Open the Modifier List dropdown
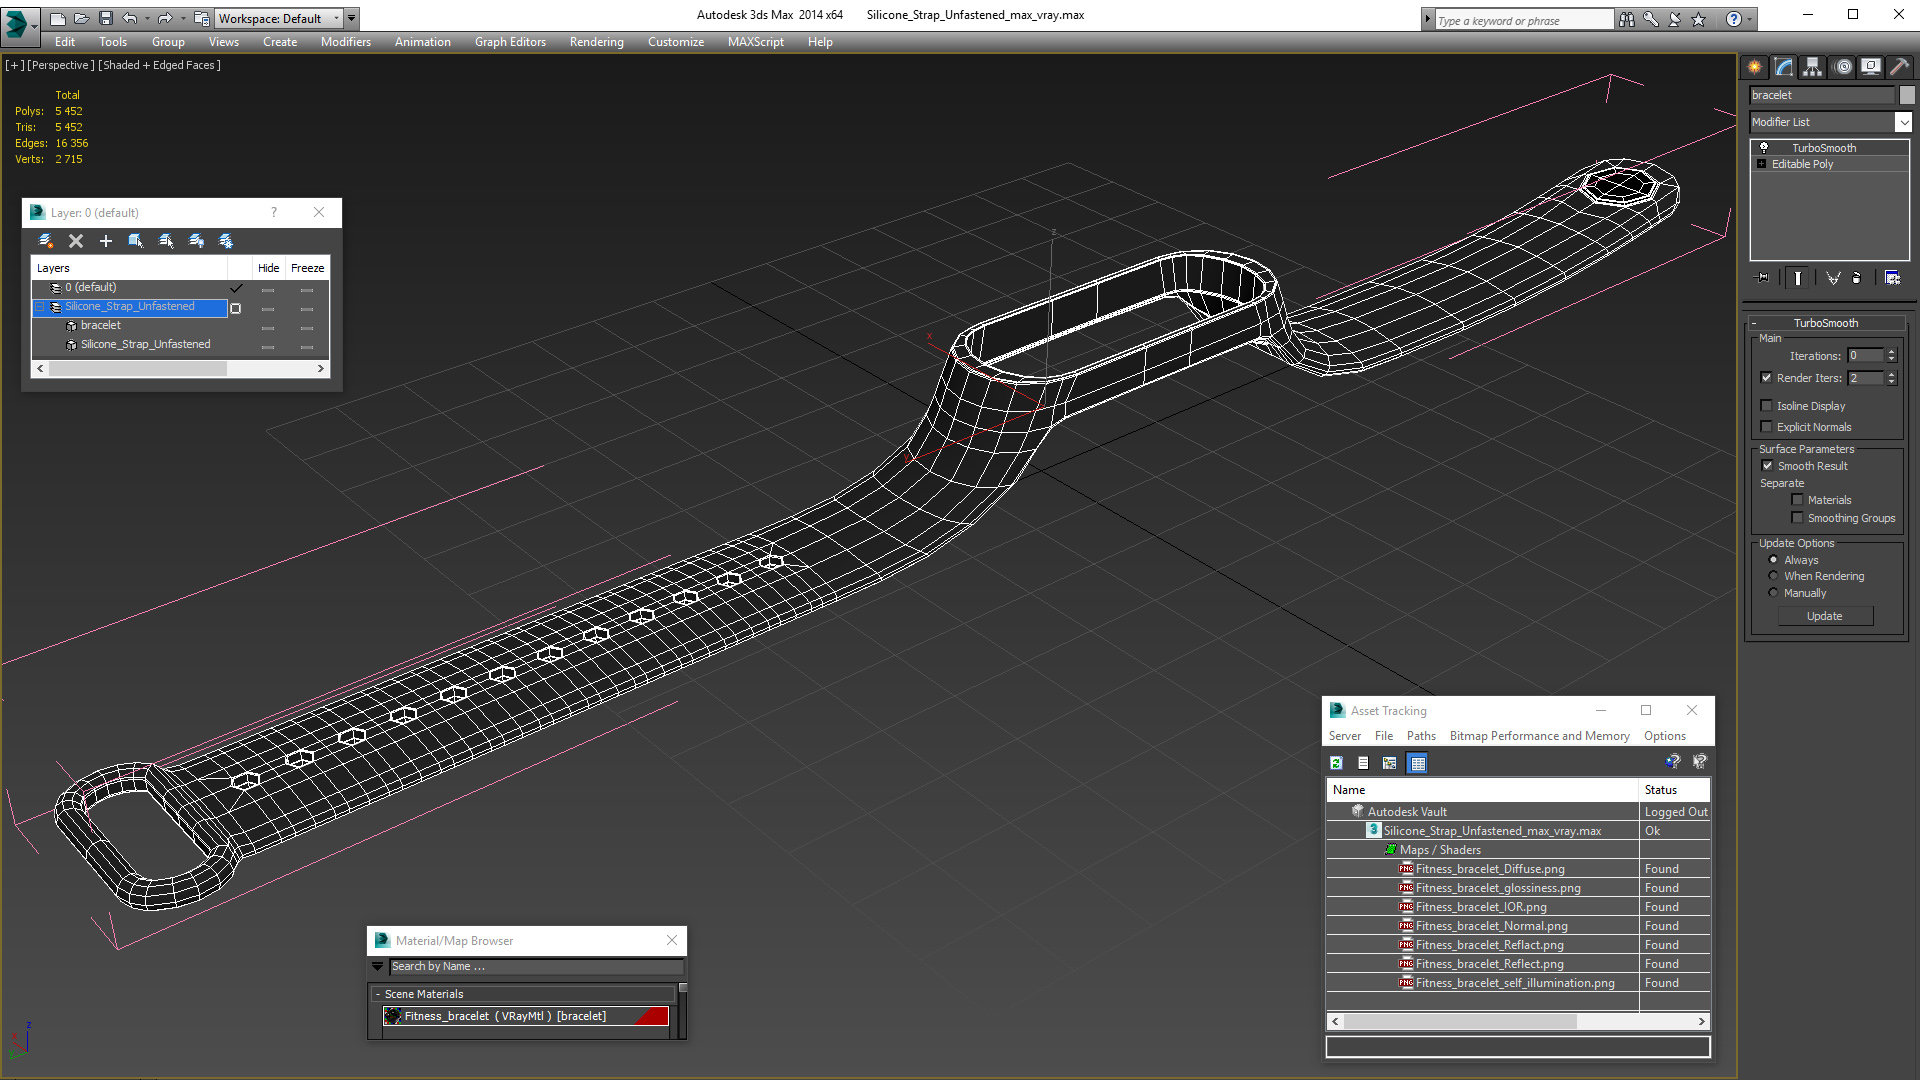Image resolution: width=1920 pixels, height=1080 pixels. click(x=1903, y=122)
